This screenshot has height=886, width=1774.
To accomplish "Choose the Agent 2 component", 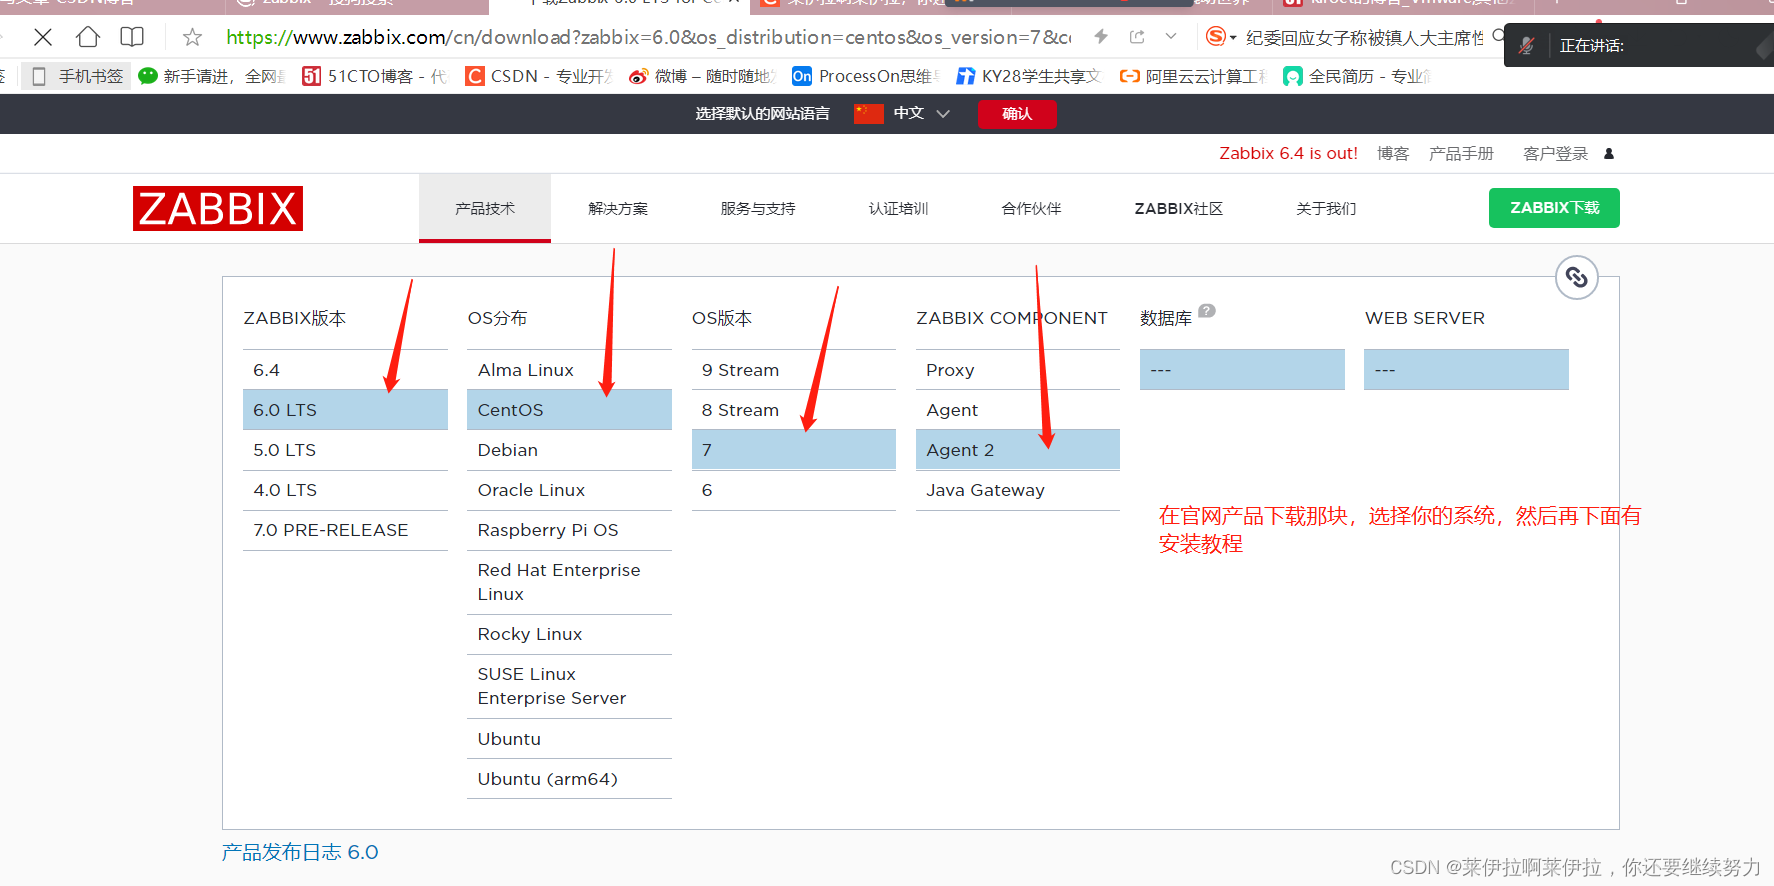I will 1017,450.
